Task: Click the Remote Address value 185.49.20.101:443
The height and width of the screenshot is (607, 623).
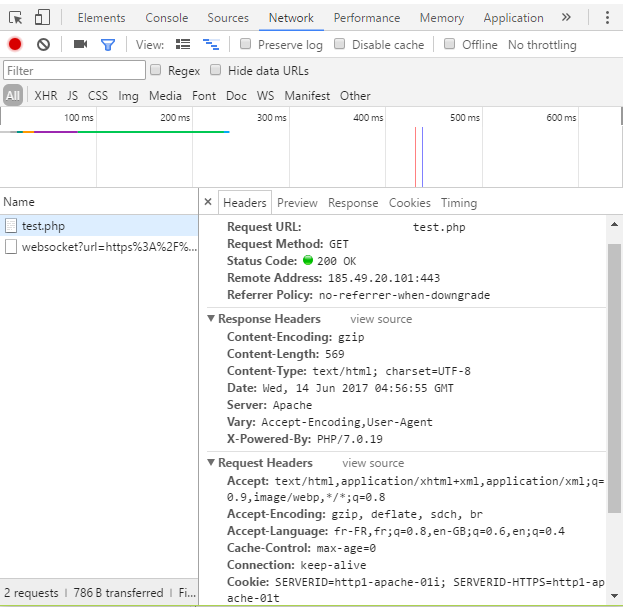Action: tap(384, 278)
